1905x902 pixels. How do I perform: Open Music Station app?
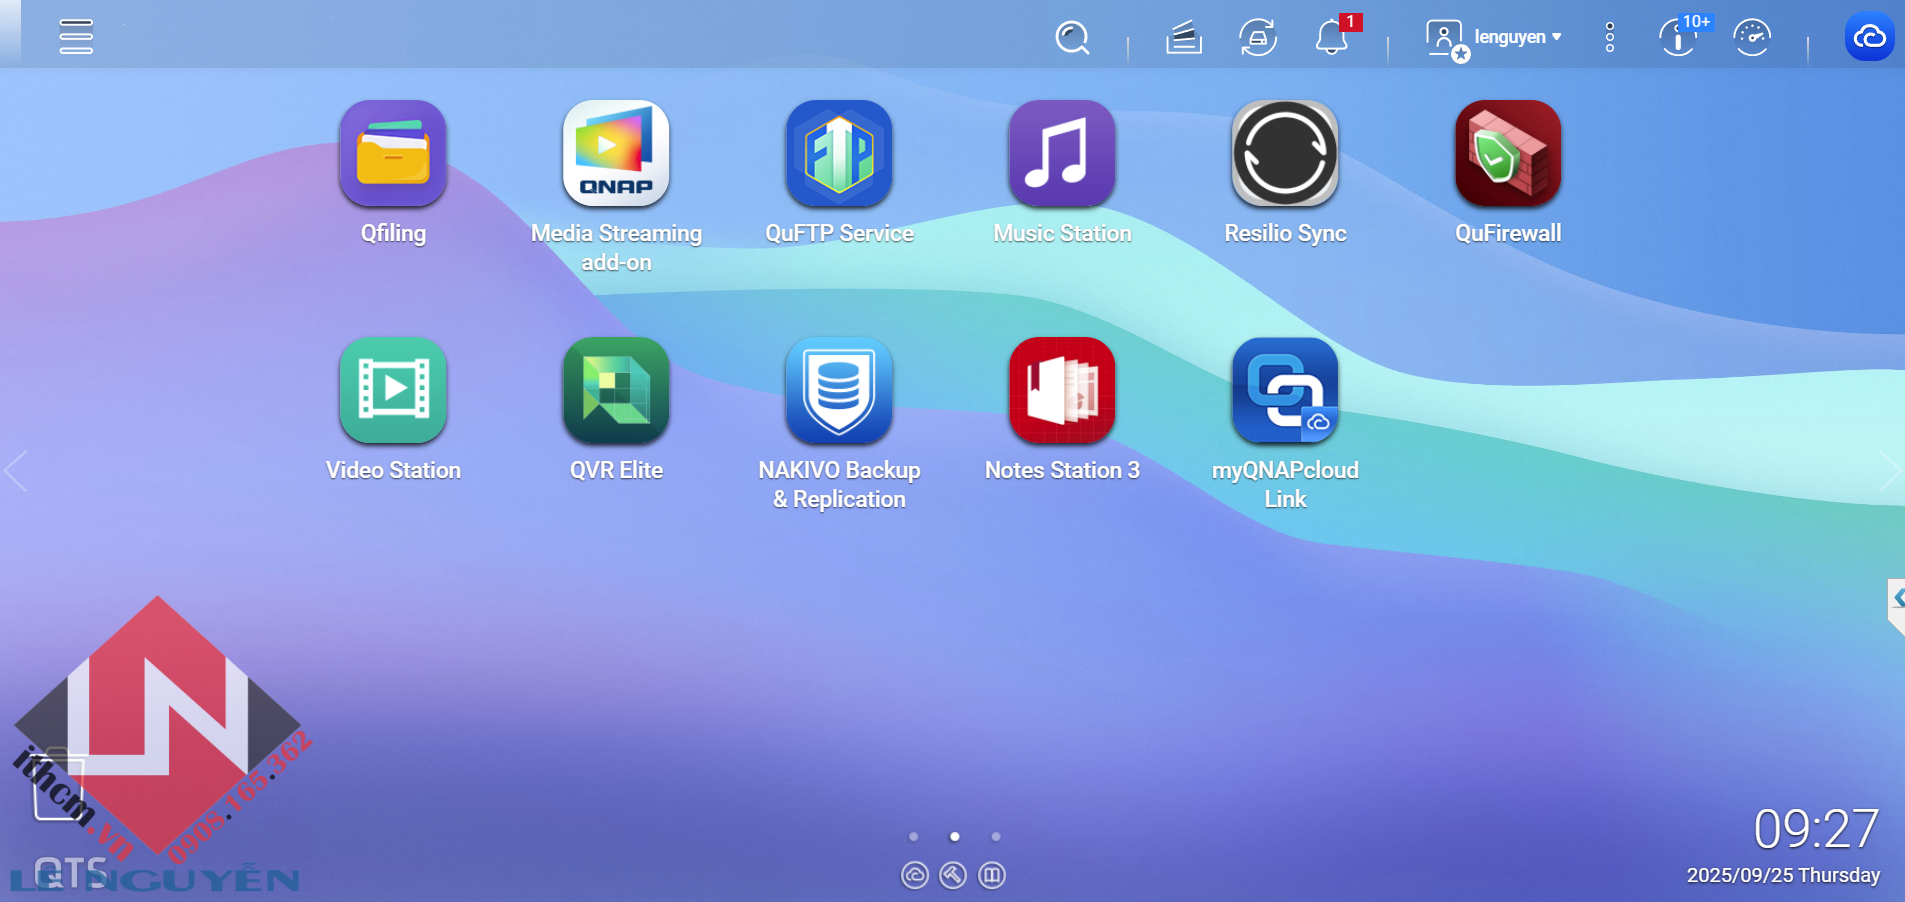[x=1062, y=154]
